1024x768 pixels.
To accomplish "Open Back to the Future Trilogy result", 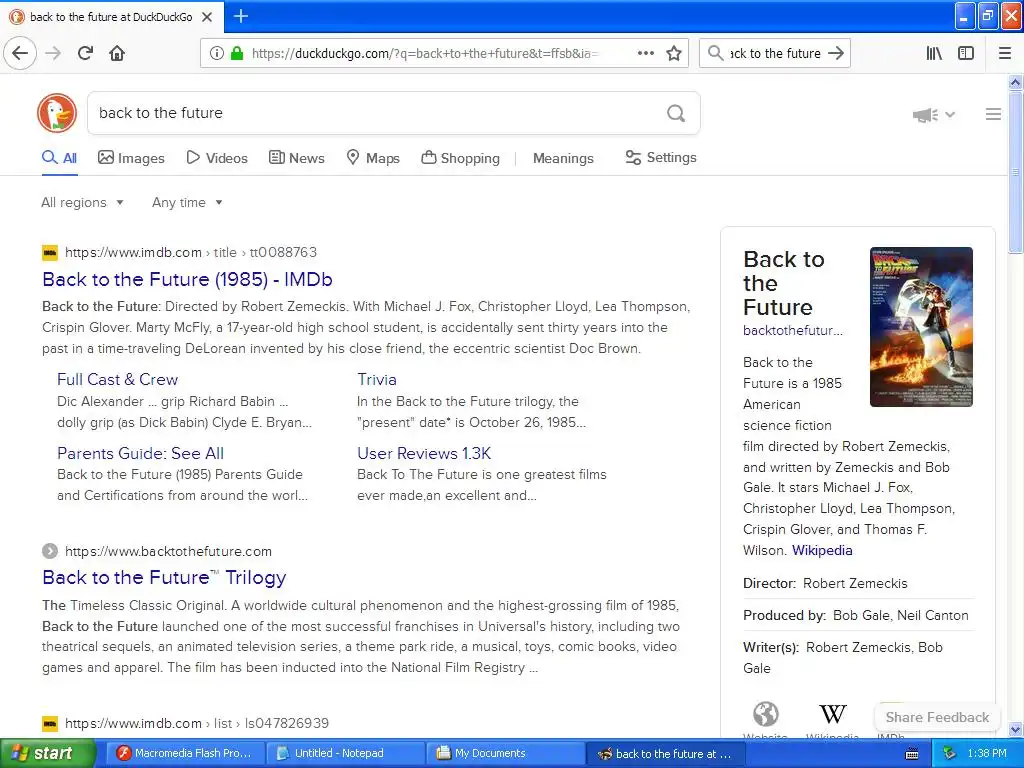I will (x=164, y=578).
